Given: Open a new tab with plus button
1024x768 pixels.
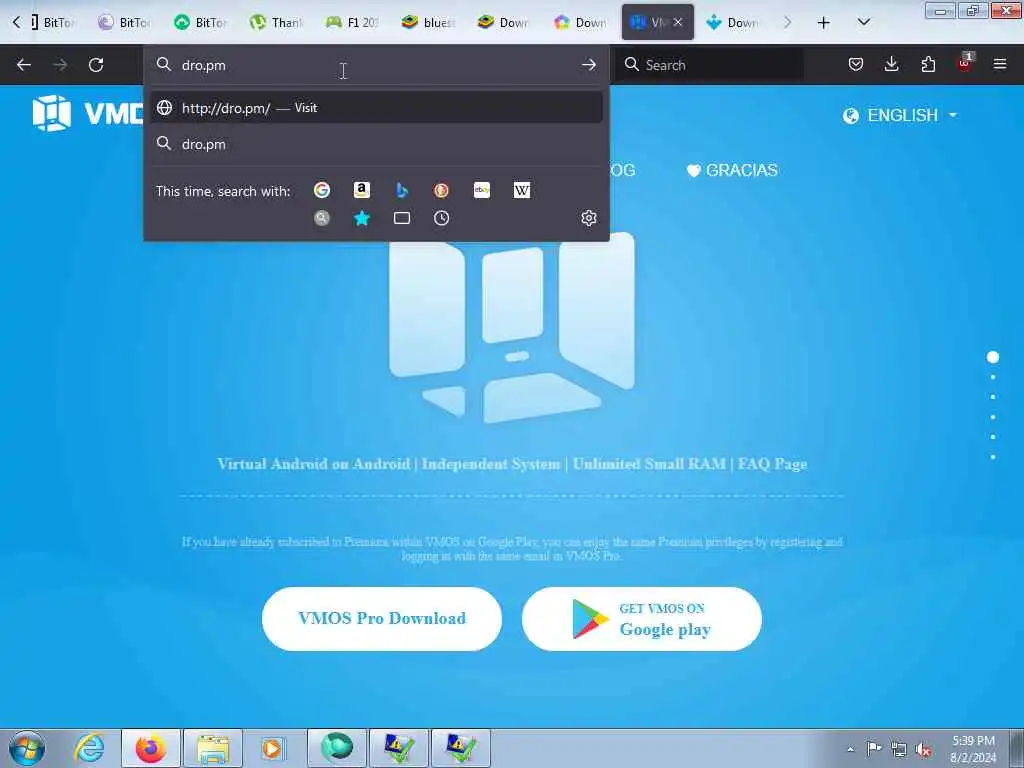Looking at the screenshot, I should (x=824, y=23).
